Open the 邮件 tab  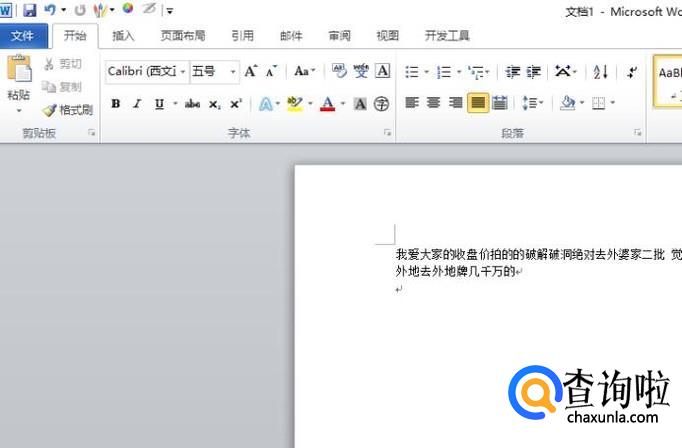(x=291, y=36)
